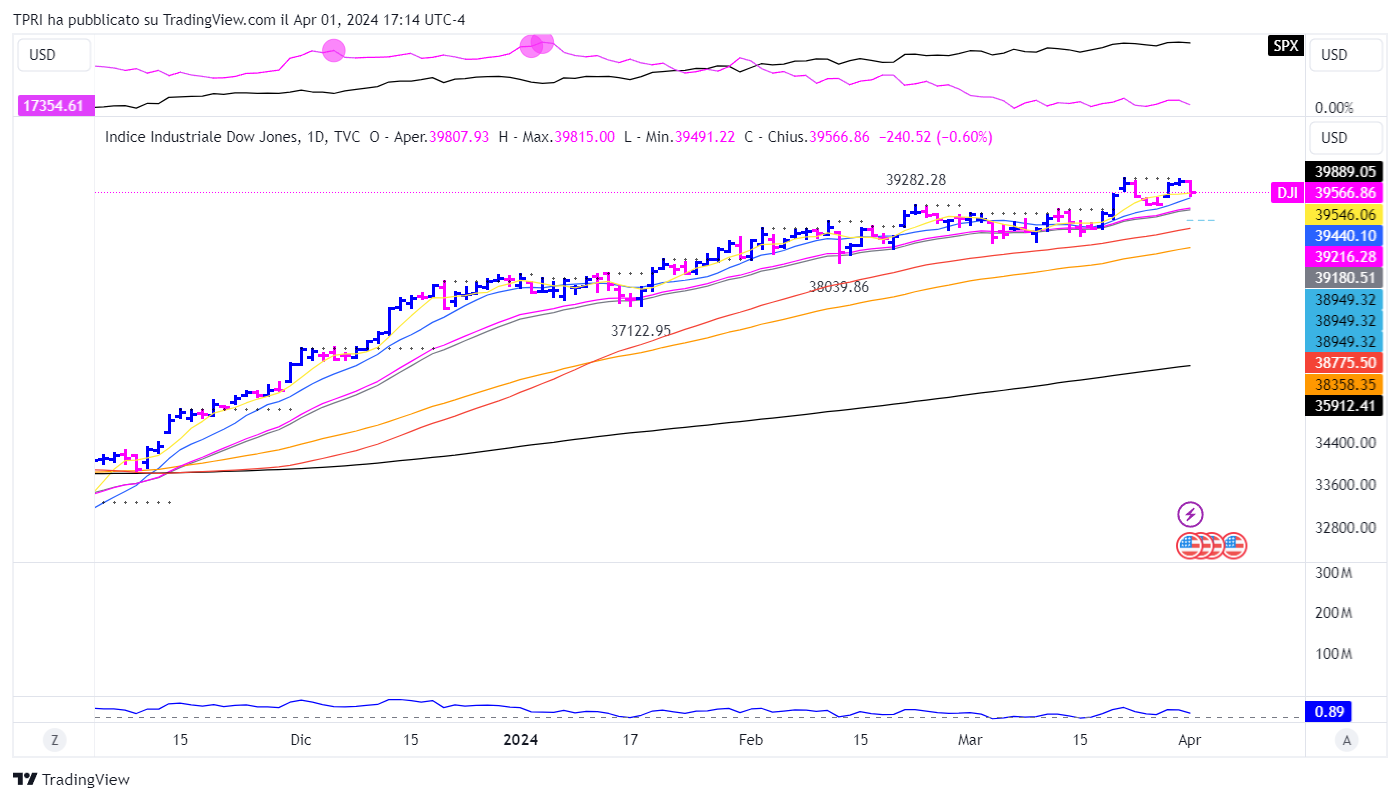
Task: Click the 37122.95 low price annotation
Action: (641, 330)
